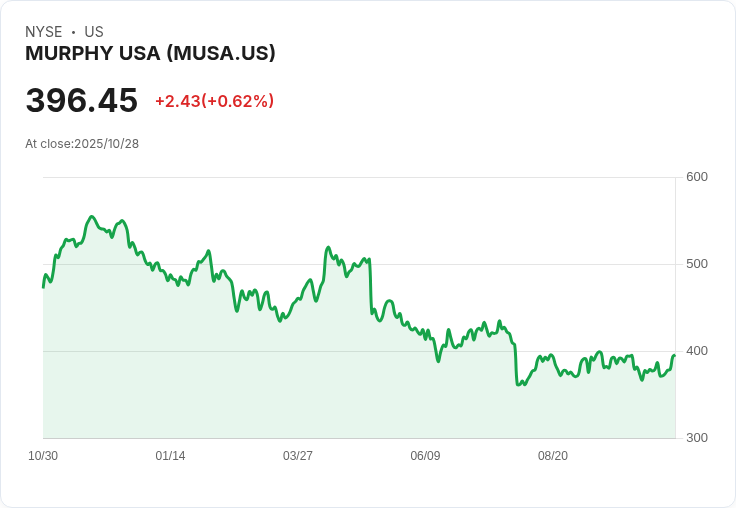Click the left start of the price line
This screenshot has width=736, height=508.
(x=43, y=287)
